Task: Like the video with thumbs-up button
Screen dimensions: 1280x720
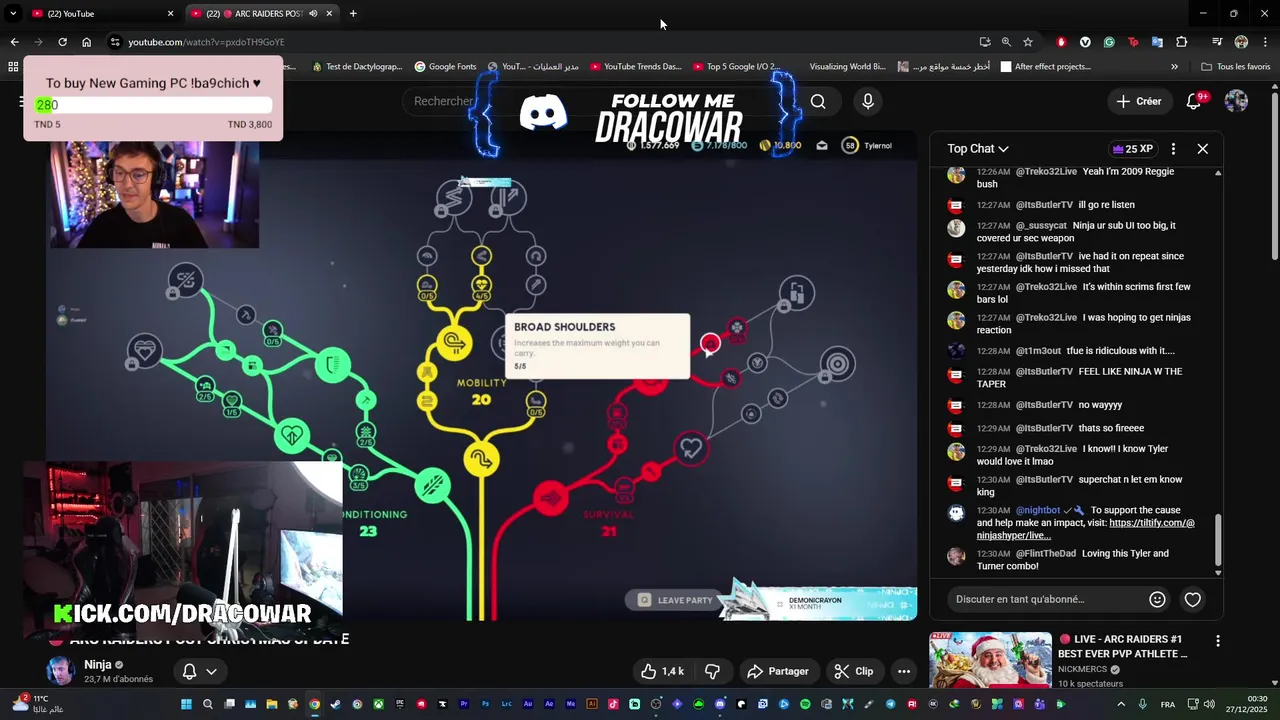Action: tap(662, 671)
